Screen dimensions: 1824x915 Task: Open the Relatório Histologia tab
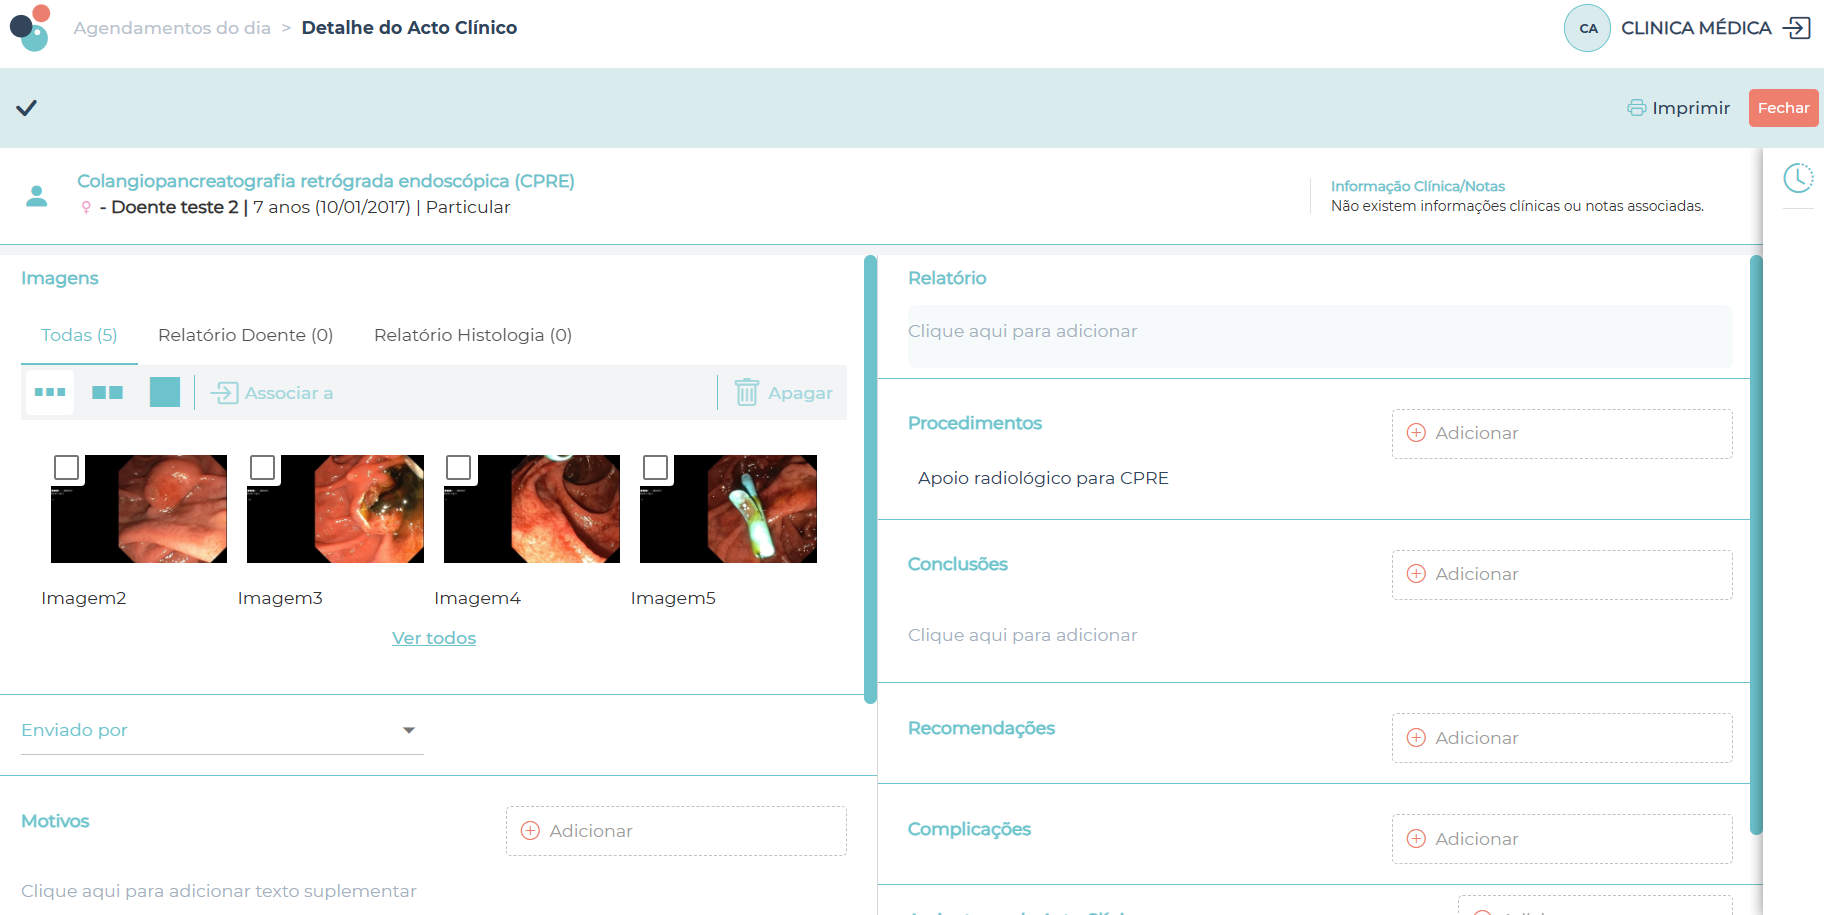coord(472,335)
